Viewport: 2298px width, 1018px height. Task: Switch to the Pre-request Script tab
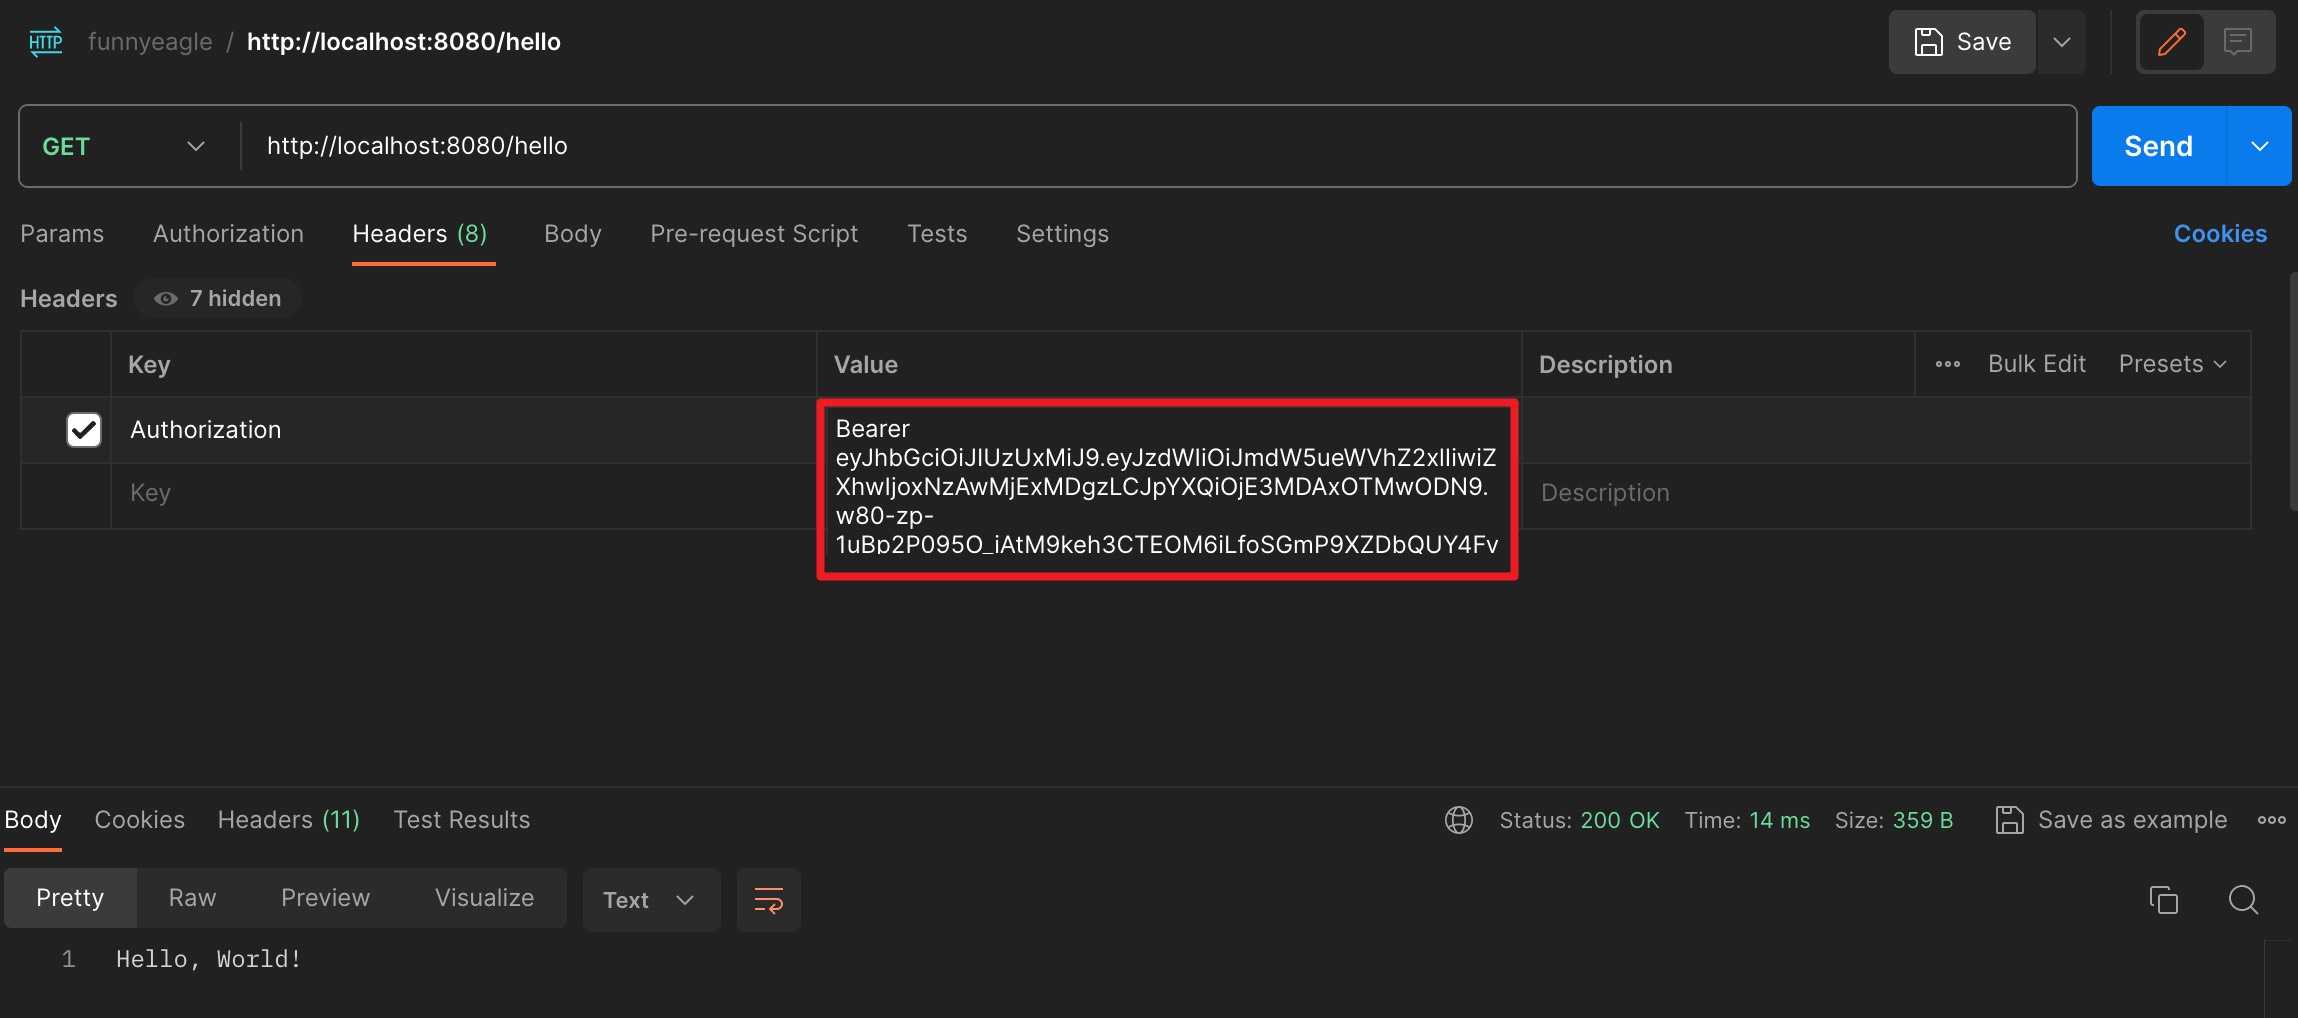[x=754, y=234]
